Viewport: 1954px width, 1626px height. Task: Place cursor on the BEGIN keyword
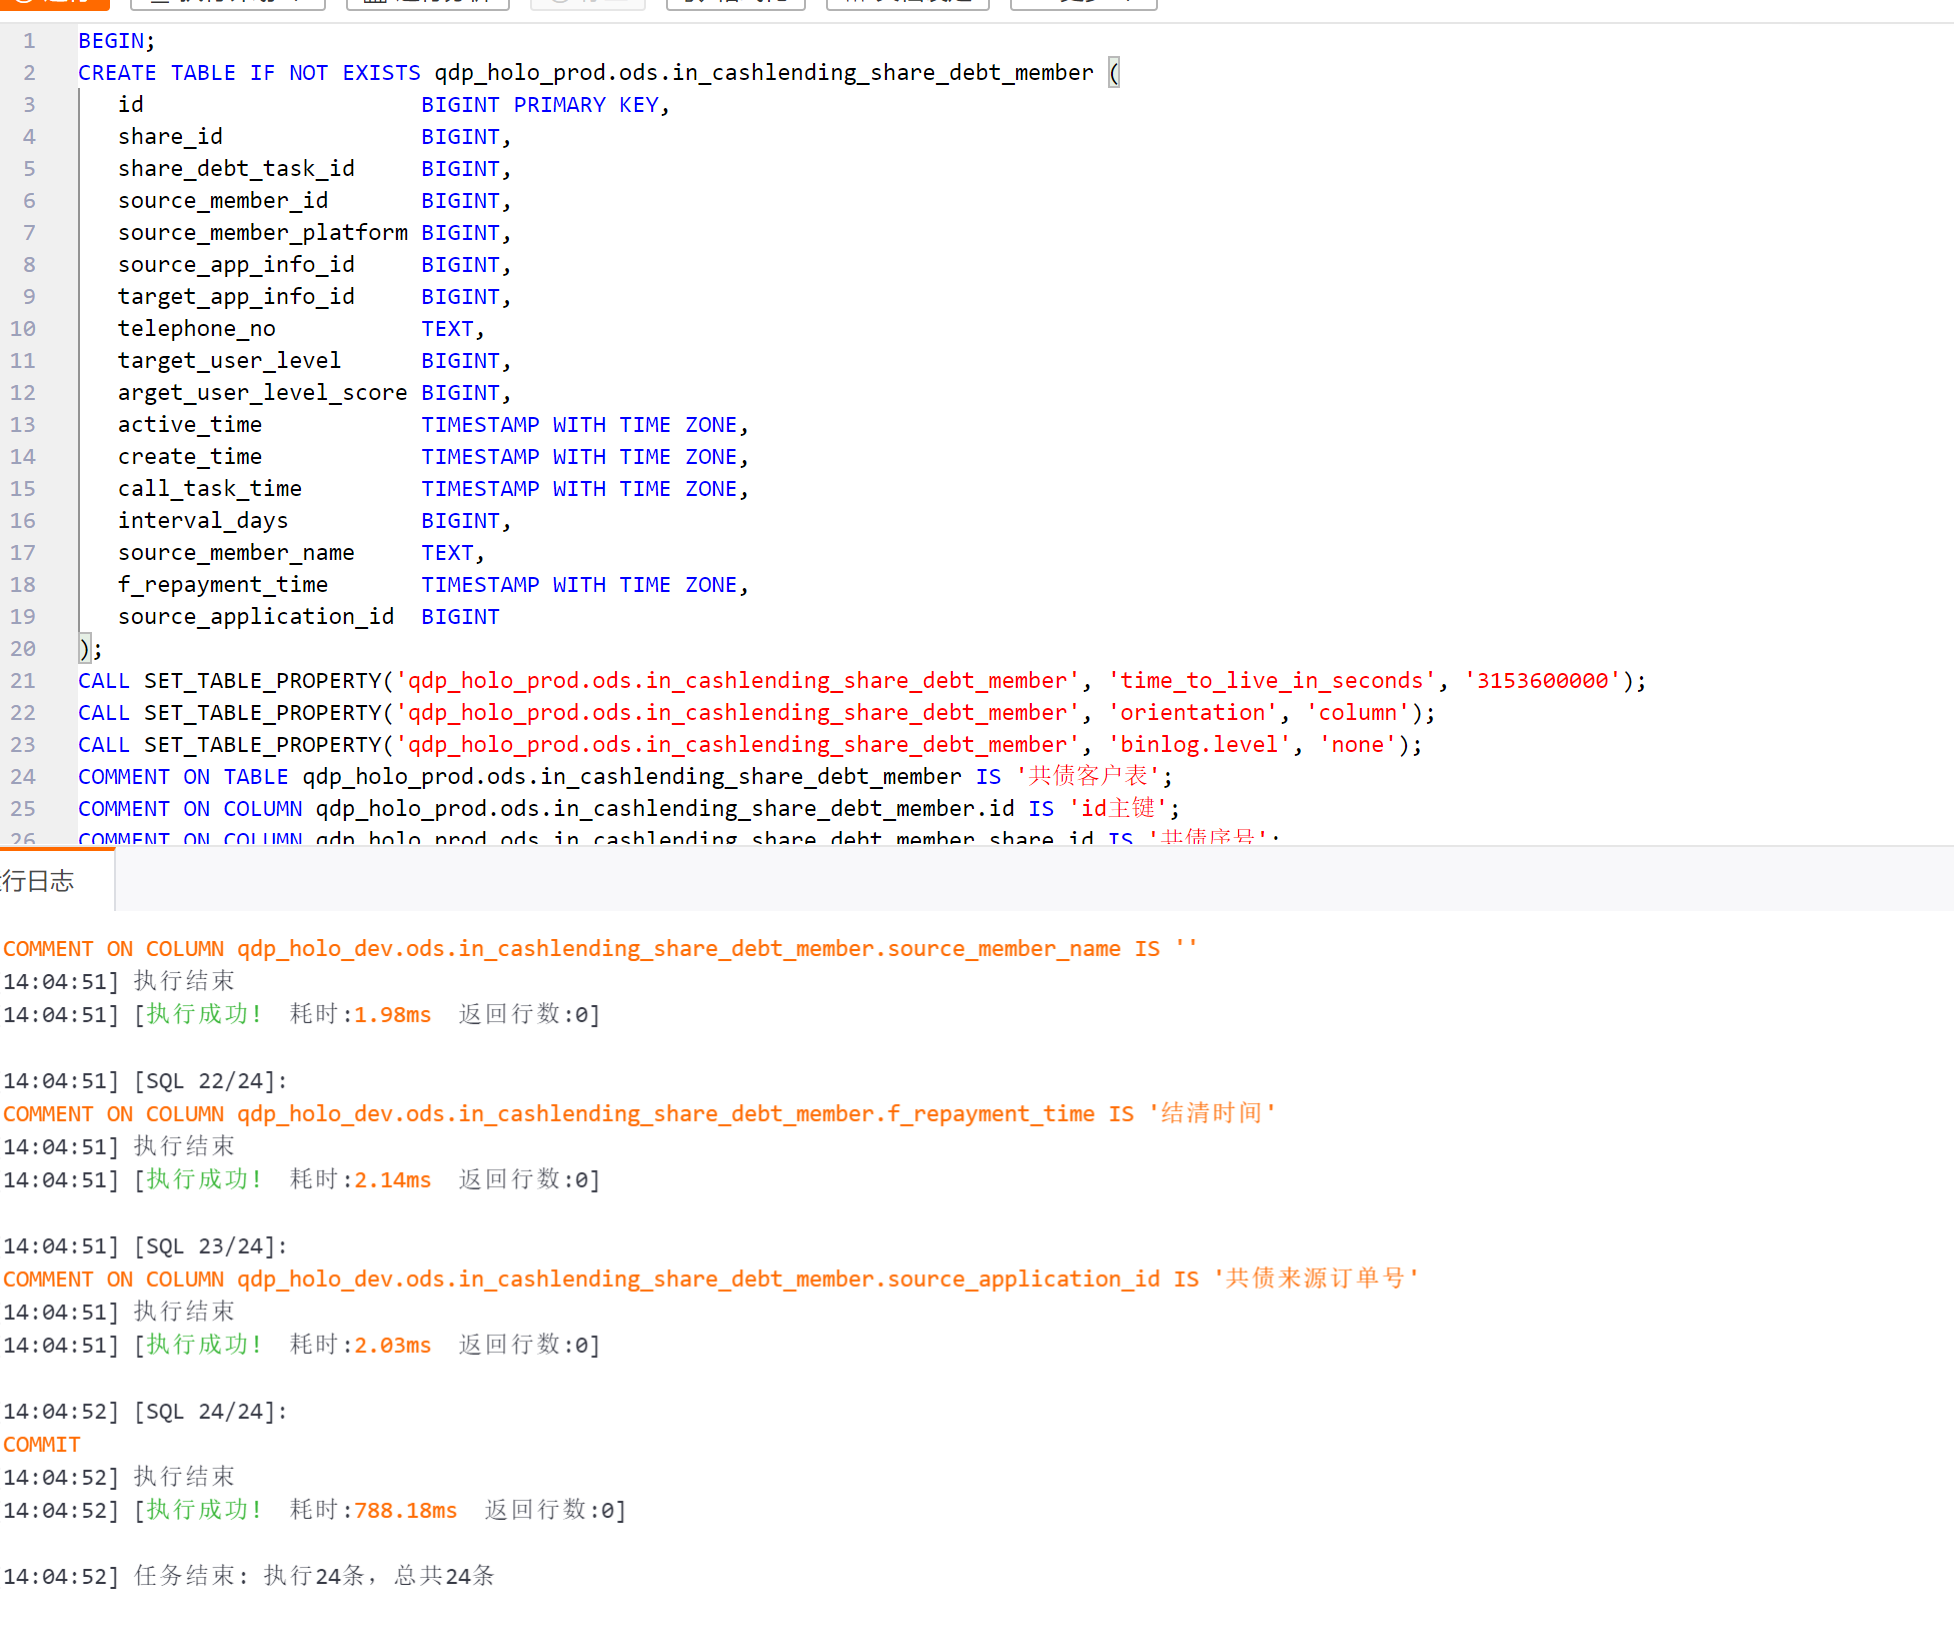pos(111,41)
